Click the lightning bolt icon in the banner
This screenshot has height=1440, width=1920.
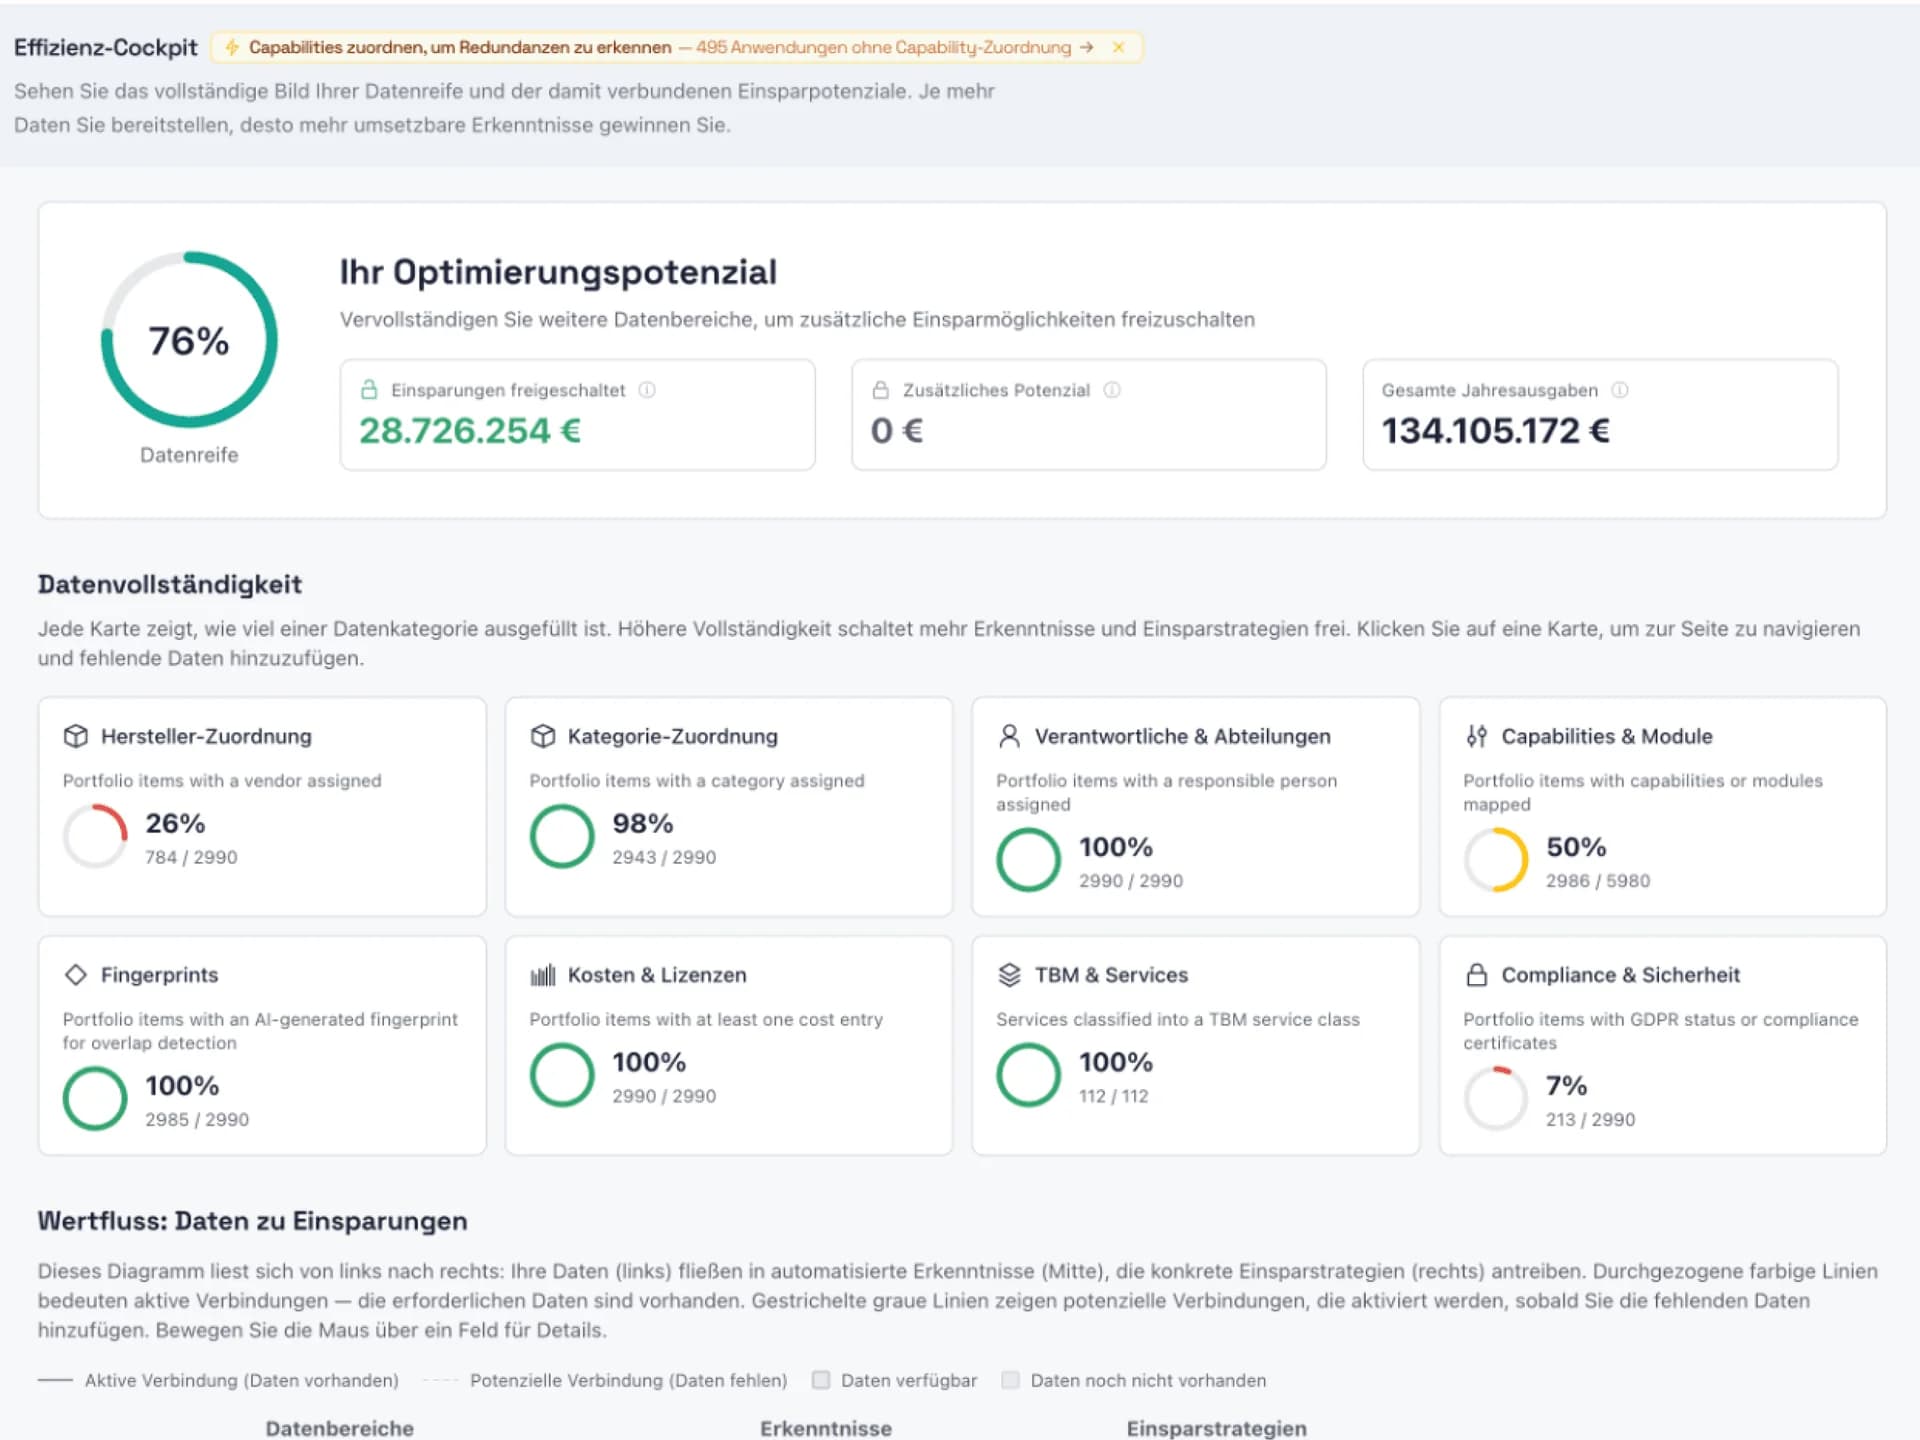click(x=232, y=47)
